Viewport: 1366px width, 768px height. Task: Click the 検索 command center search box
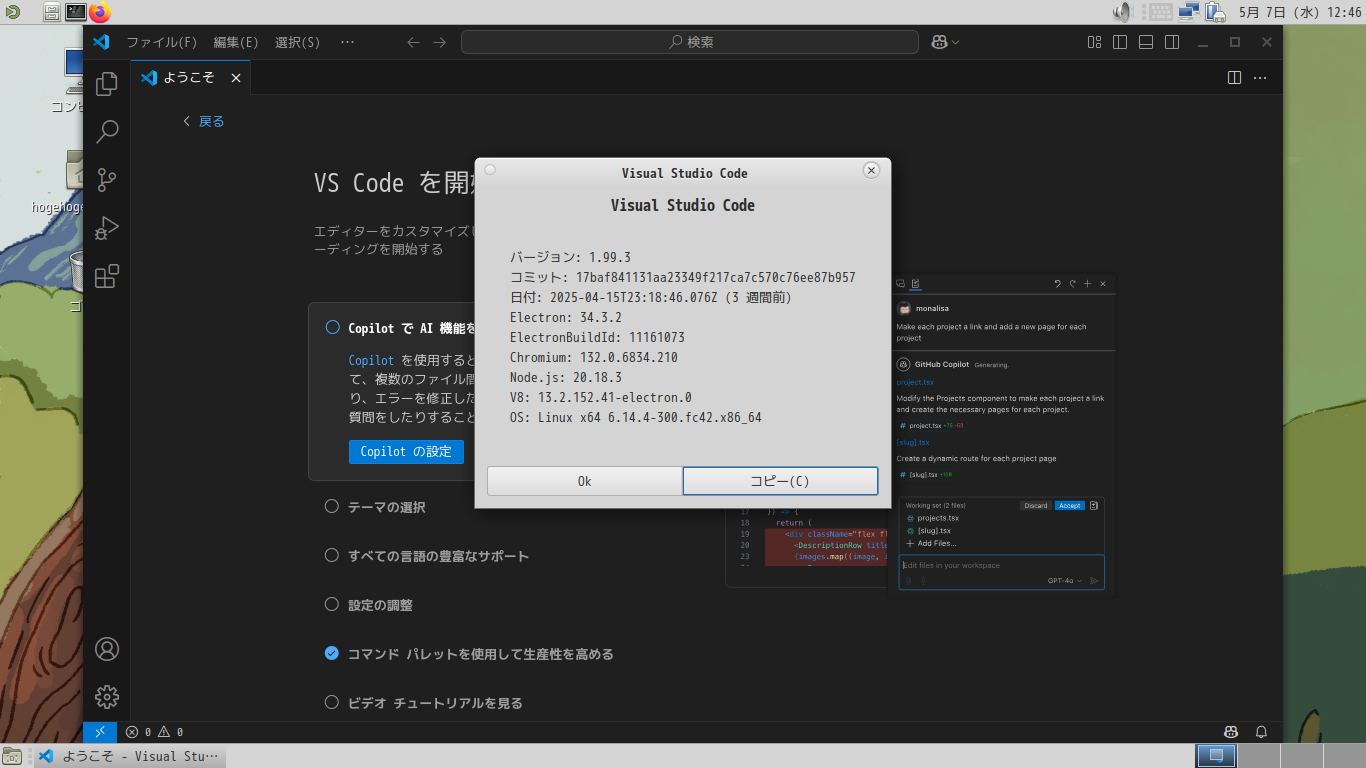(690, 42)
